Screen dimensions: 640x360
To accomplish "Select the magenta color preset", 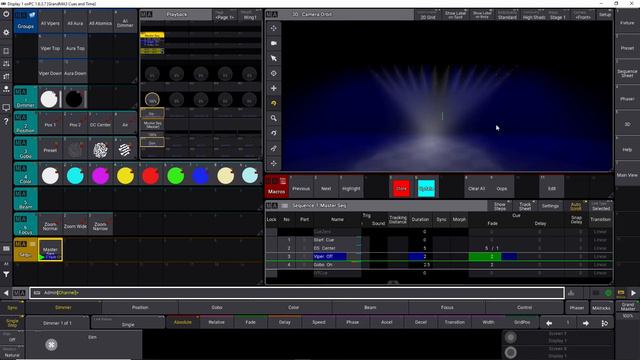I will (100, 176).
